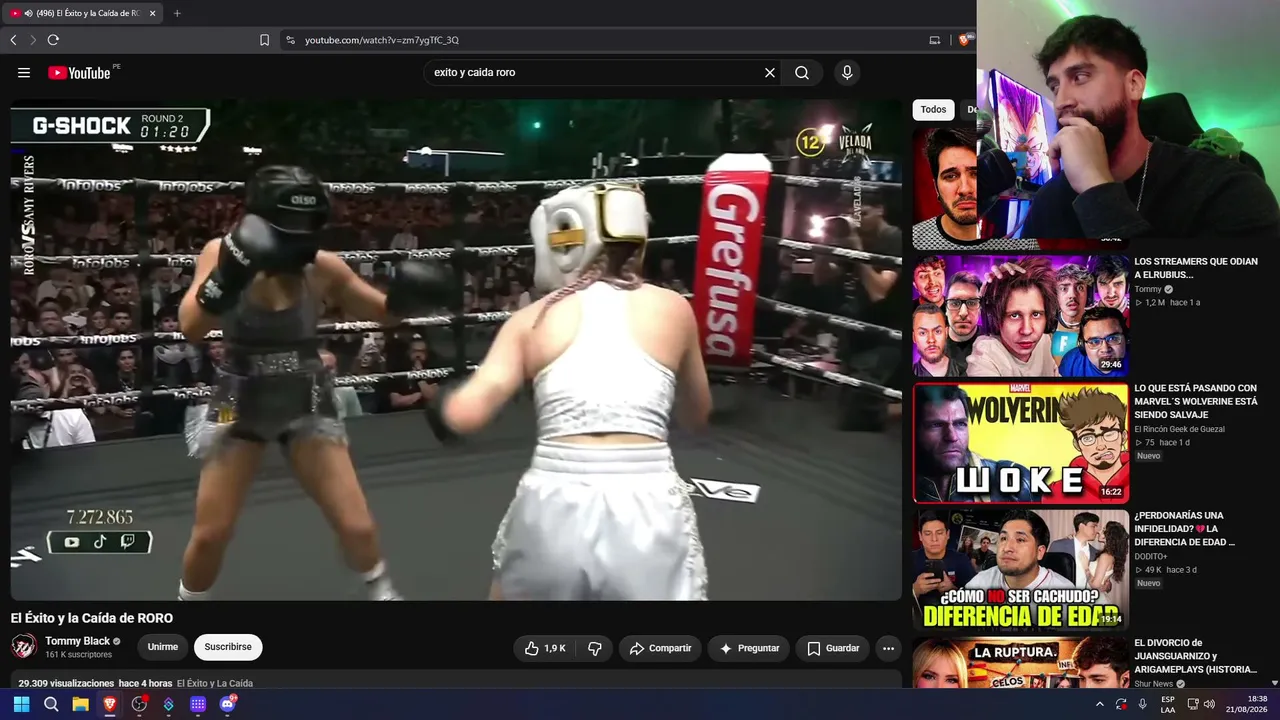Screen dimensions: 1280x720
Task: Open Discord from the taskbar
Action: 227,704
